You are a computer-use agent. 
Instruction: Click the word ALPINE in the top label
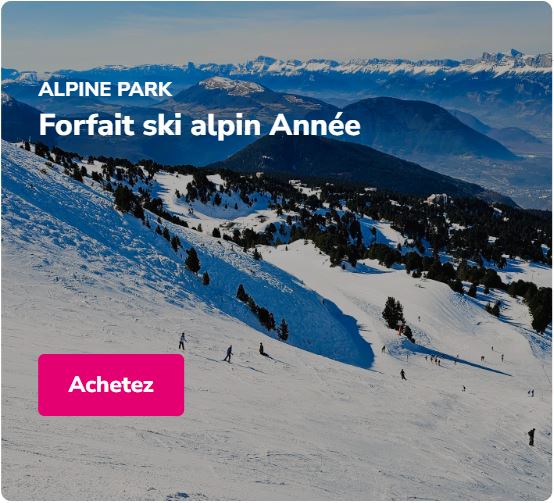click(x=75, y=89)
